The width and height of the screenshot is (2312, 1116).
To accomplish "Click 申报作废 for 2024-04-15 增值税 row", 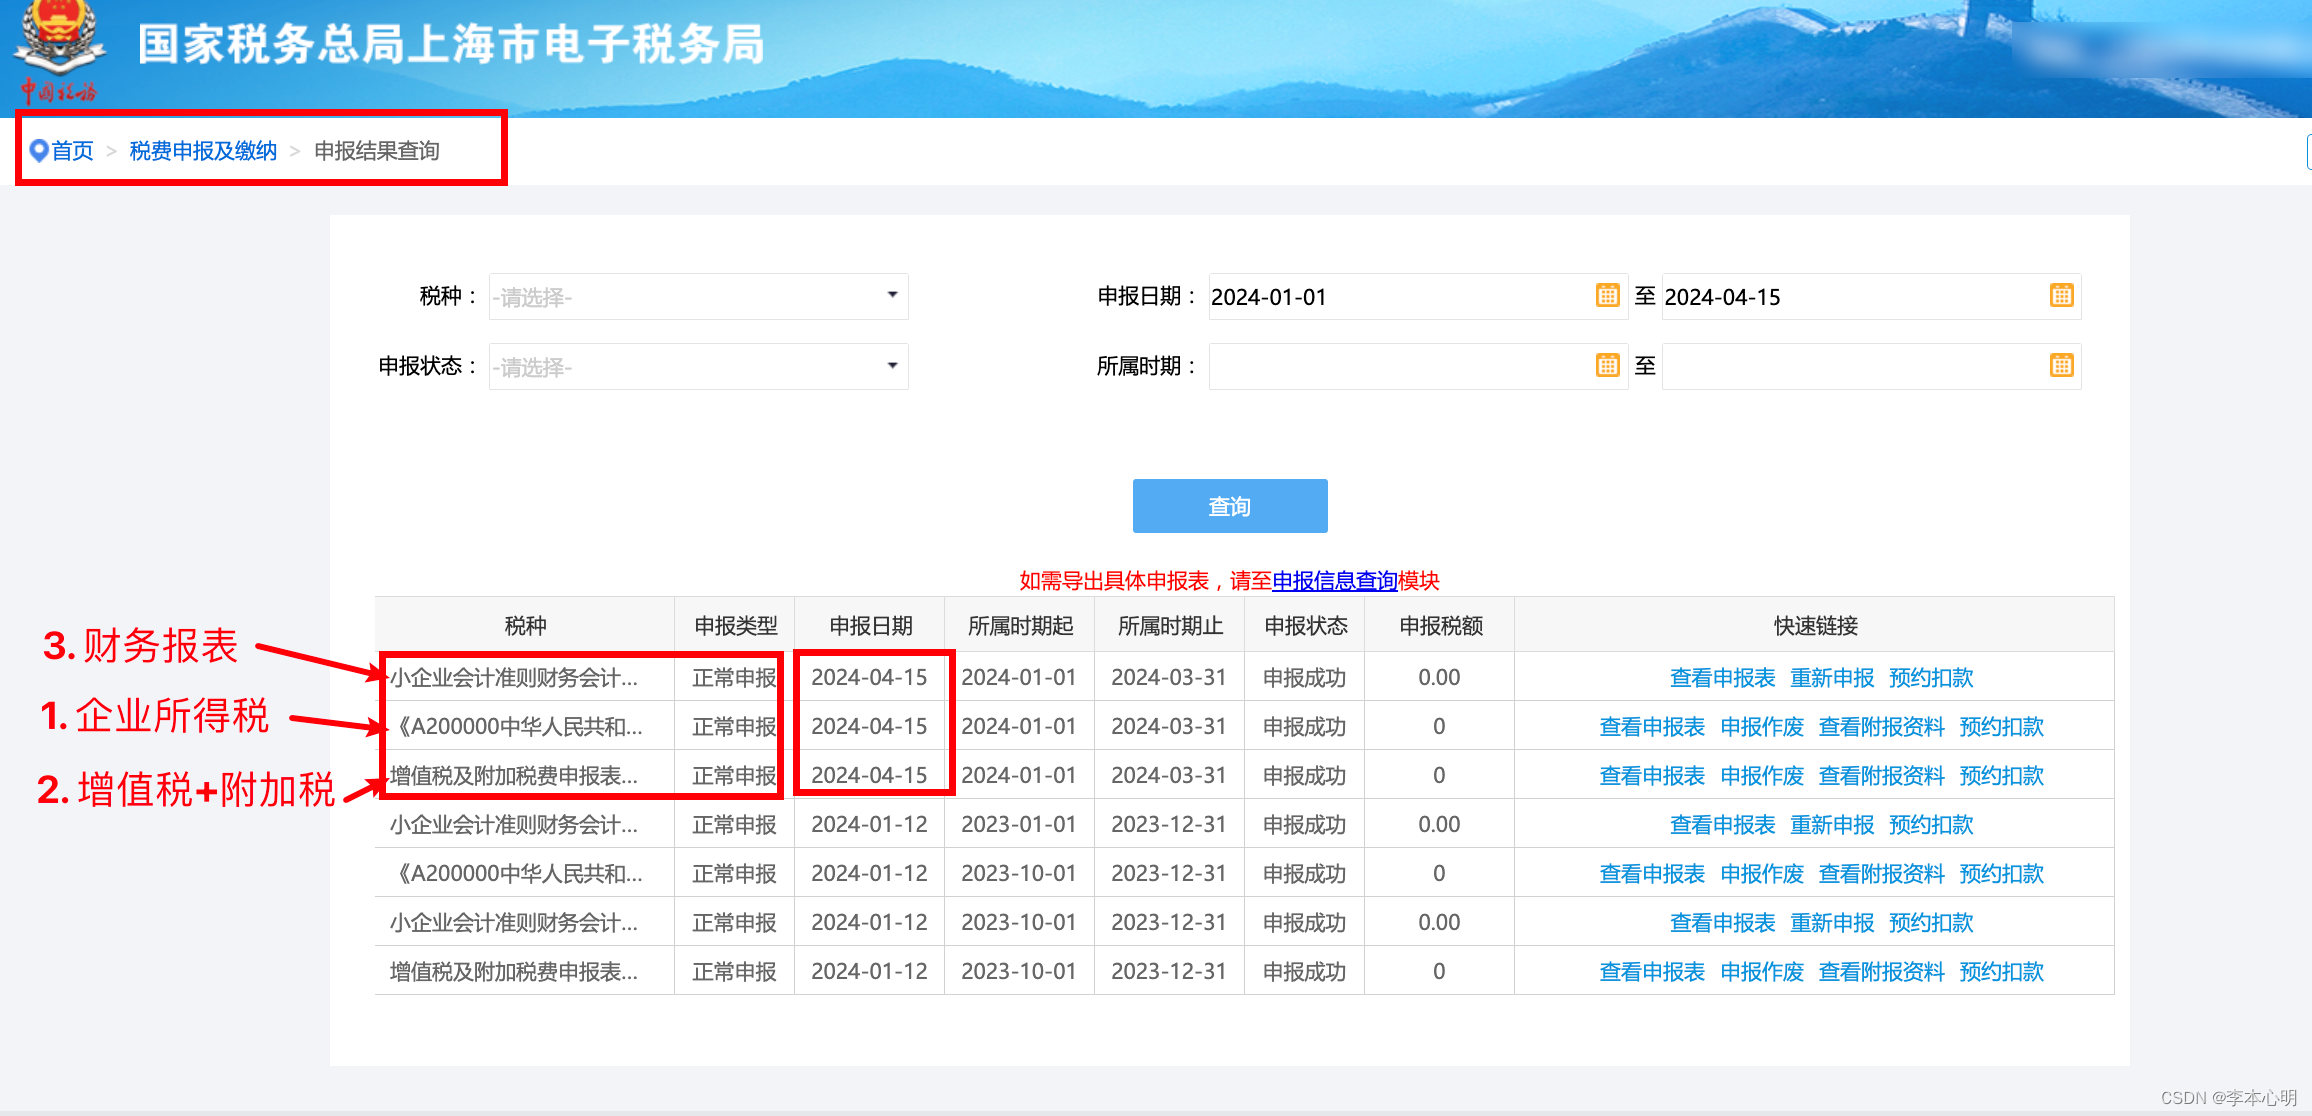I will 1762,776.
